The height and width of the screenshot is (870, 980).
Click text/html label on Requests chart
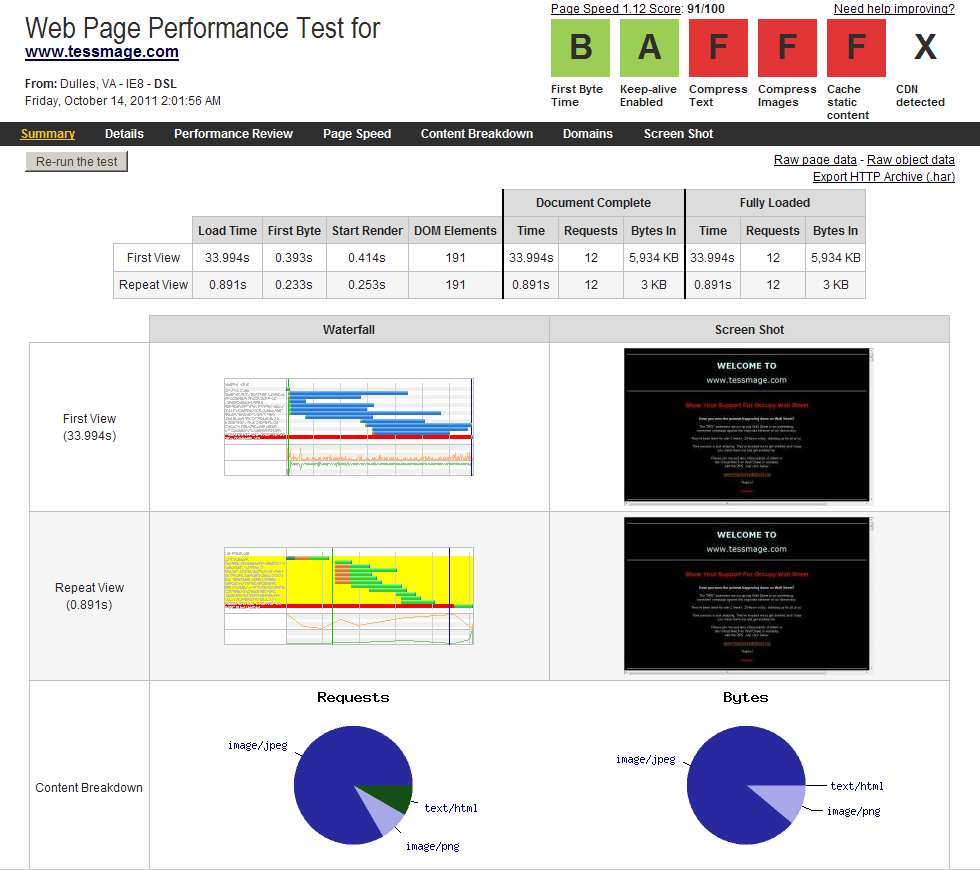pyautogui.click(x=451, y=808)
